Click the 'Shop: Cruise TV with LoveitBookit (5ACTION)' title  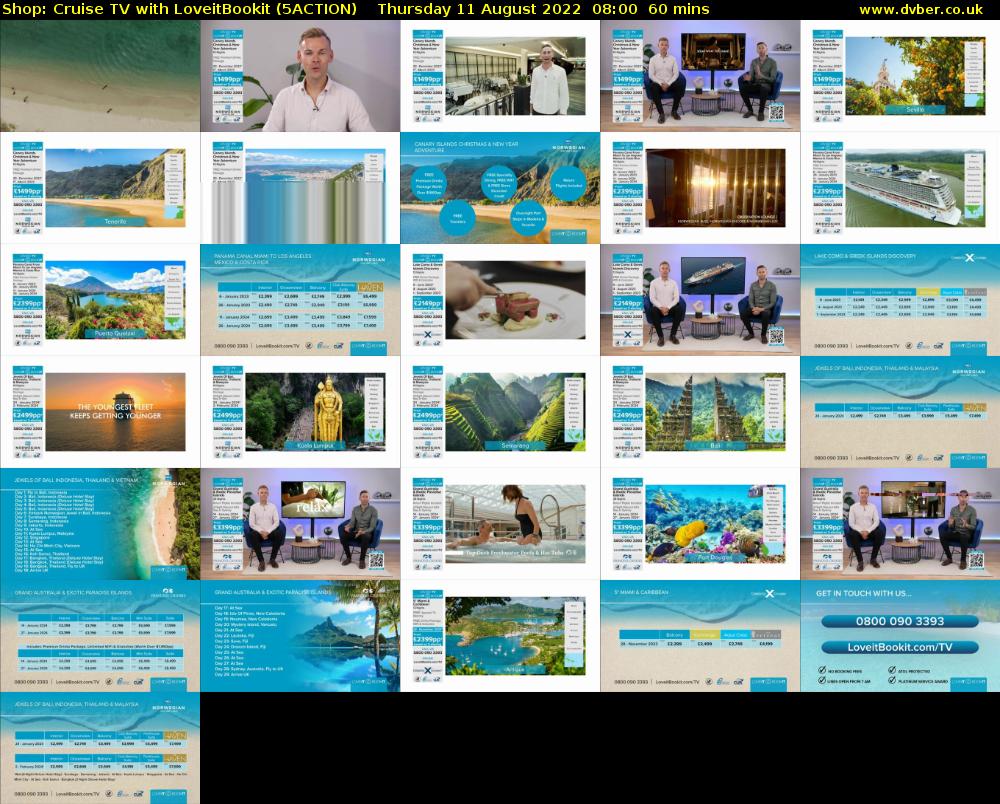pyautogui.click(x=180, y=10)
